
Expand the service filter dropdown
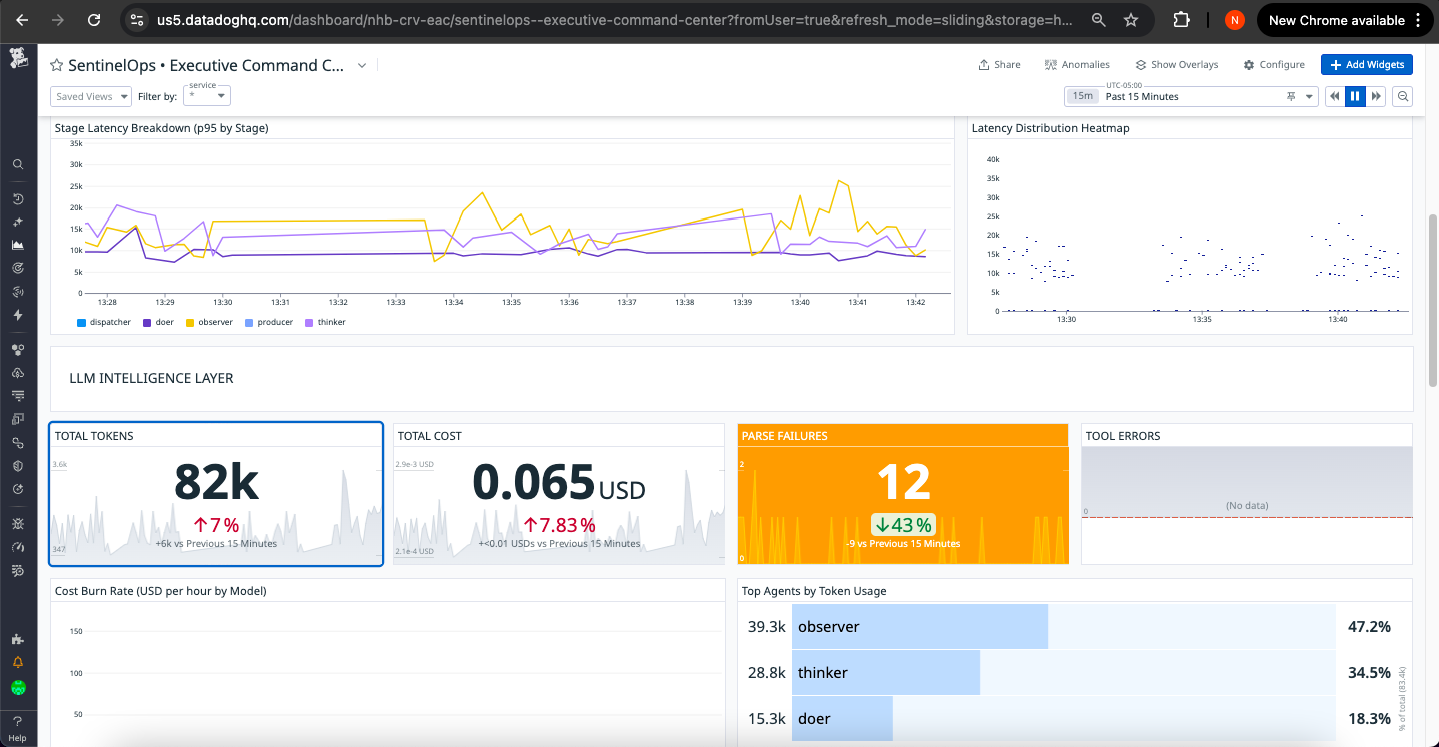[208, 96]
